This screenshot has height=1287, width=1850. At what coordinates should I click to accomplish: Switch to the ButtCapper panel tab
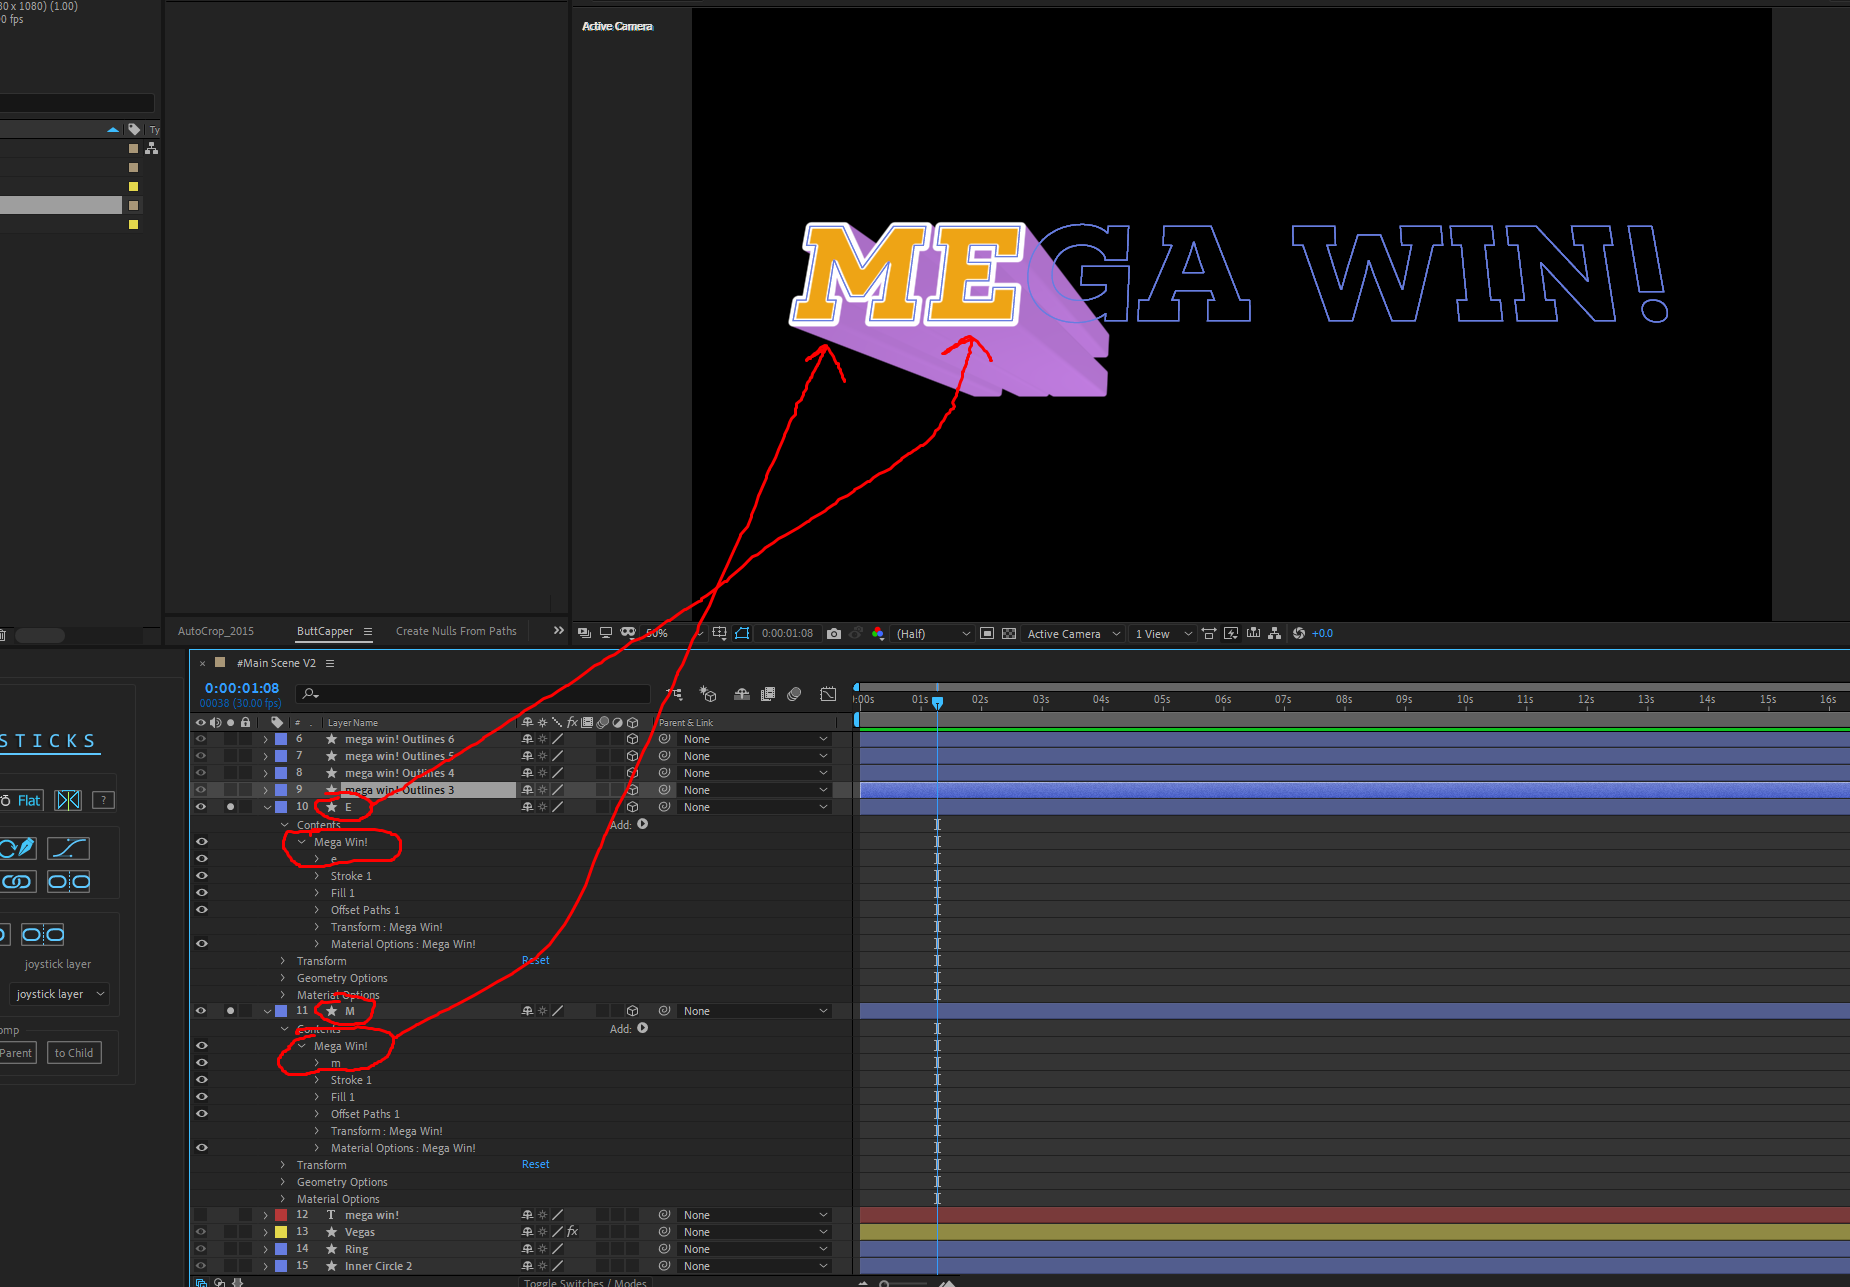325,631
